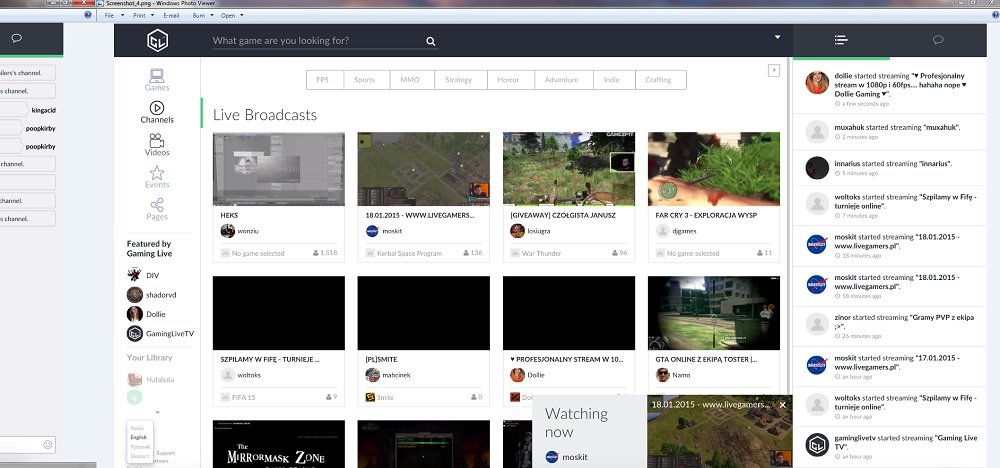Select the Strategy category tab
This screenshot has height=468, width=1000.
[x=459, y=80]
